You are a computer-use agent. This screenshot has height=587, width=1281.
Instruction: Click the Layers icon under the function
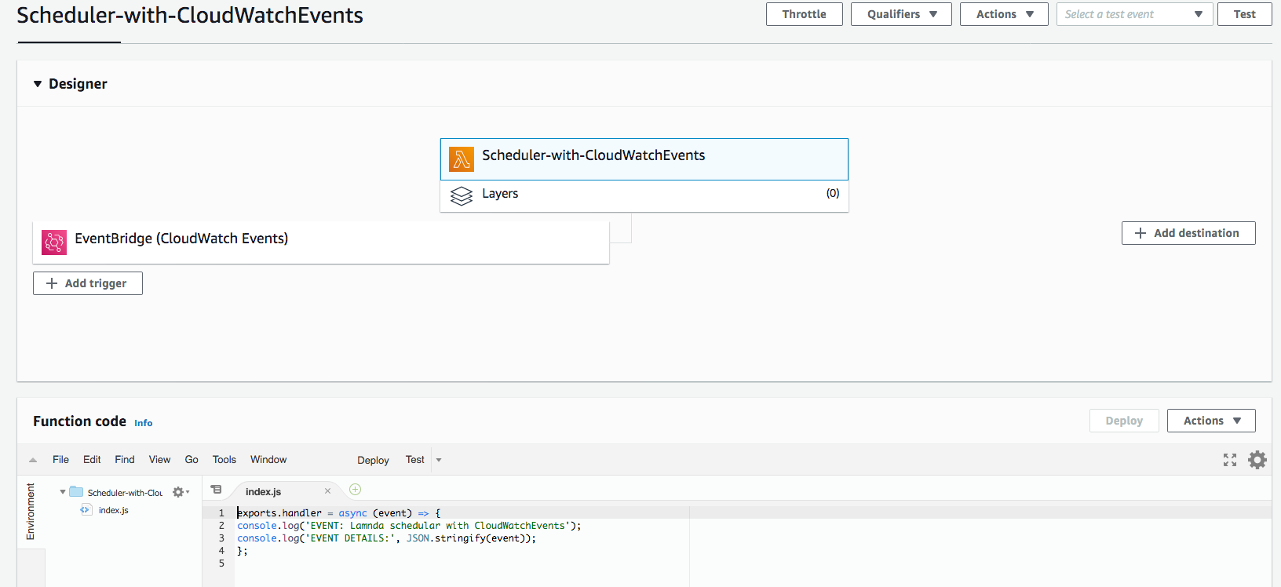click(x=461, y=194)
